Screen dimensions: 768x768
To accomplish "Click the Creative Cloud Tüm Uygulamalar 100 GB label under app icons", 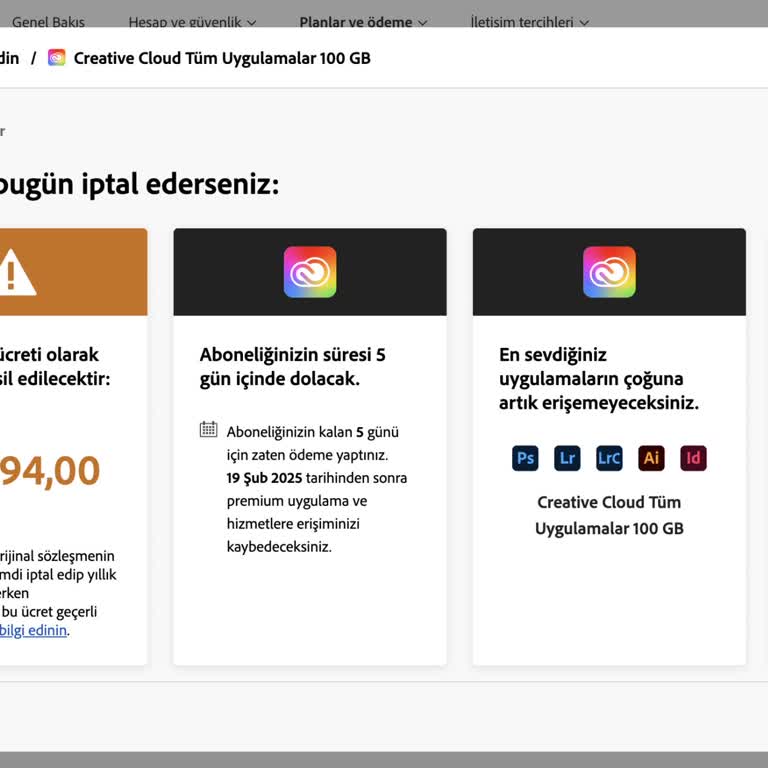I will pos(609,515).
